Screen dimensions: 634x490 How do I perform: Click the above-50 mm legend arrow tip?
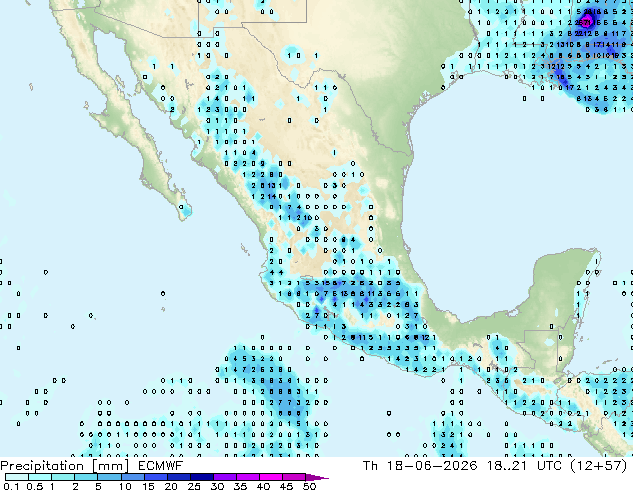[x=317, y=477]
